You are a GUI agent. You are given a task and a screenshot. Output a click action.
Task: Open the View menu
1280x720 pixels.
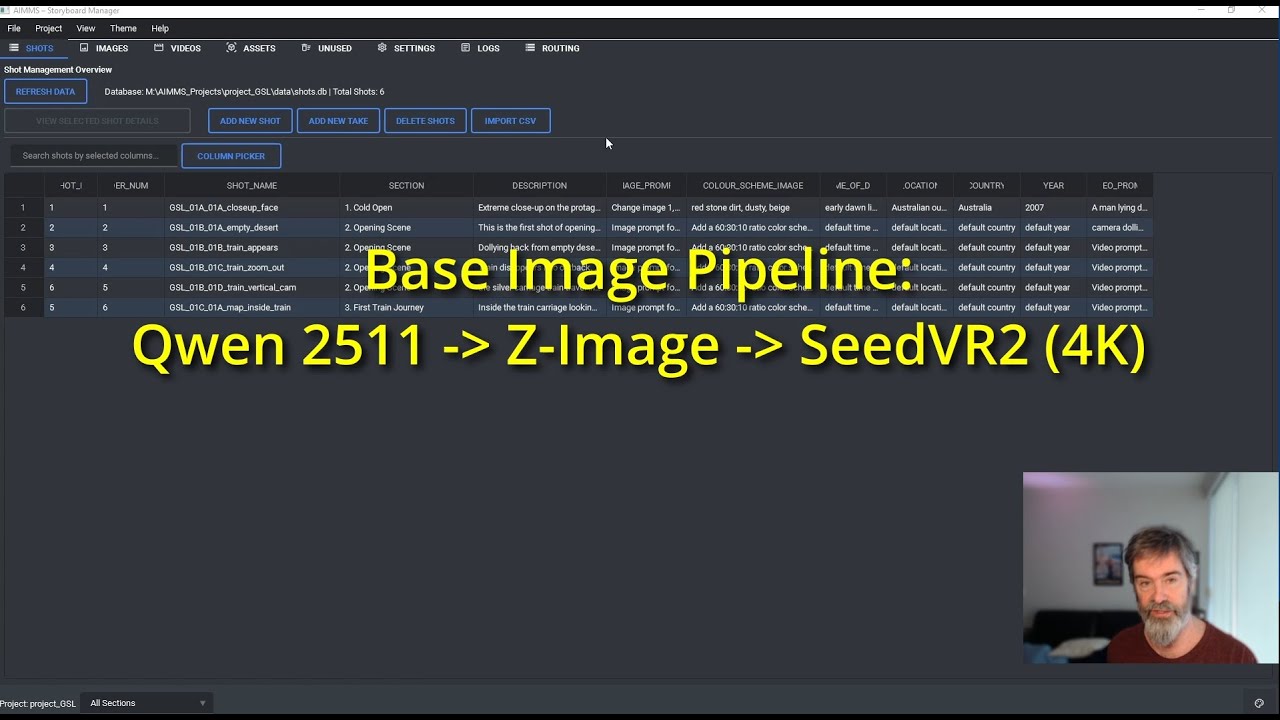coord(86,28)
